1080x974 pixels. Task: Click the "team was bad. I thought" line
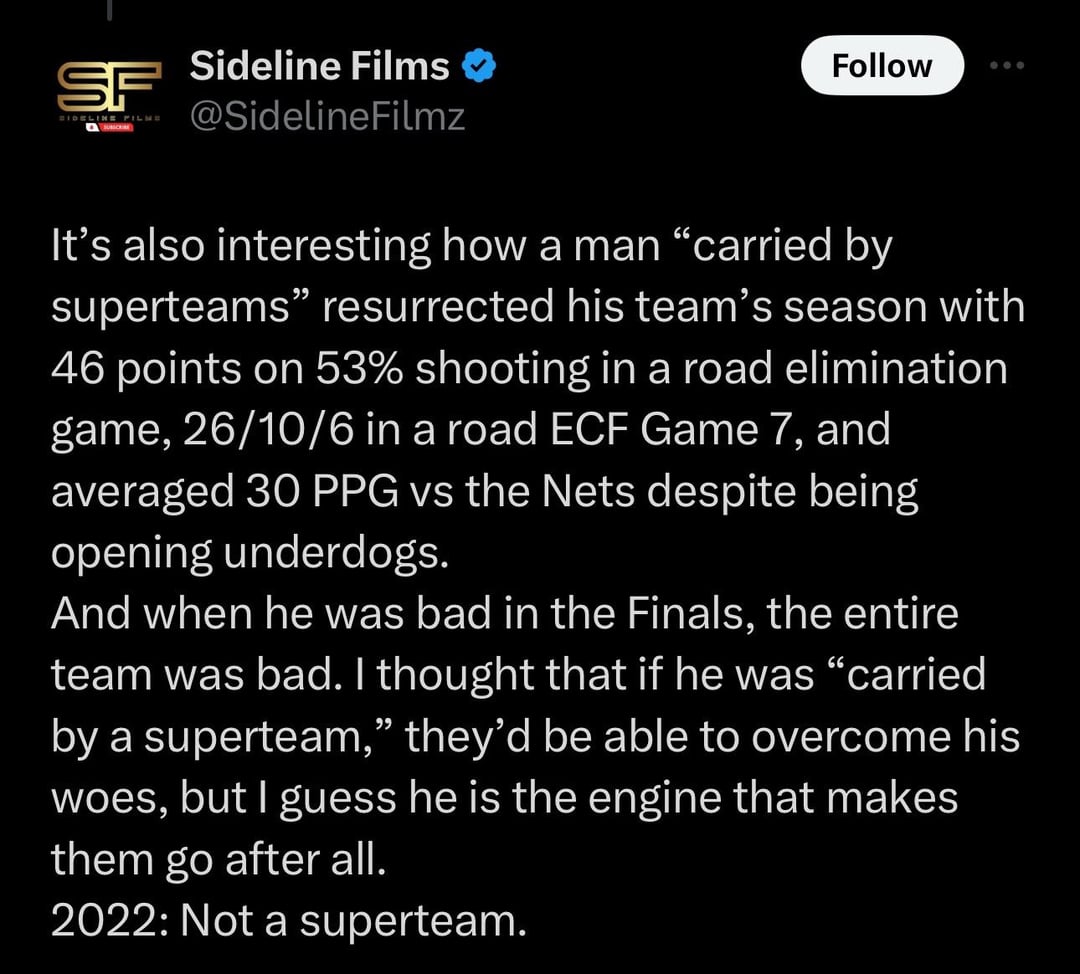pos(518,674)
